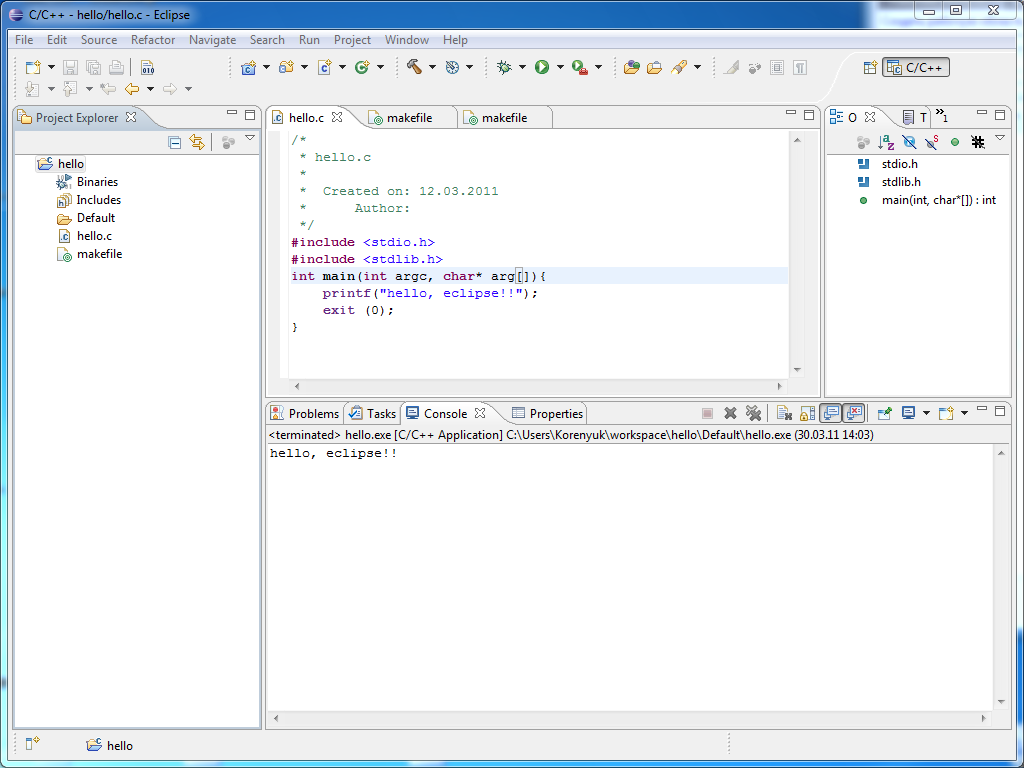Open Project Explorer view menu triangle
This screenshot has height=768, width=1024.
pyautogui.click(x=249, y=138)
